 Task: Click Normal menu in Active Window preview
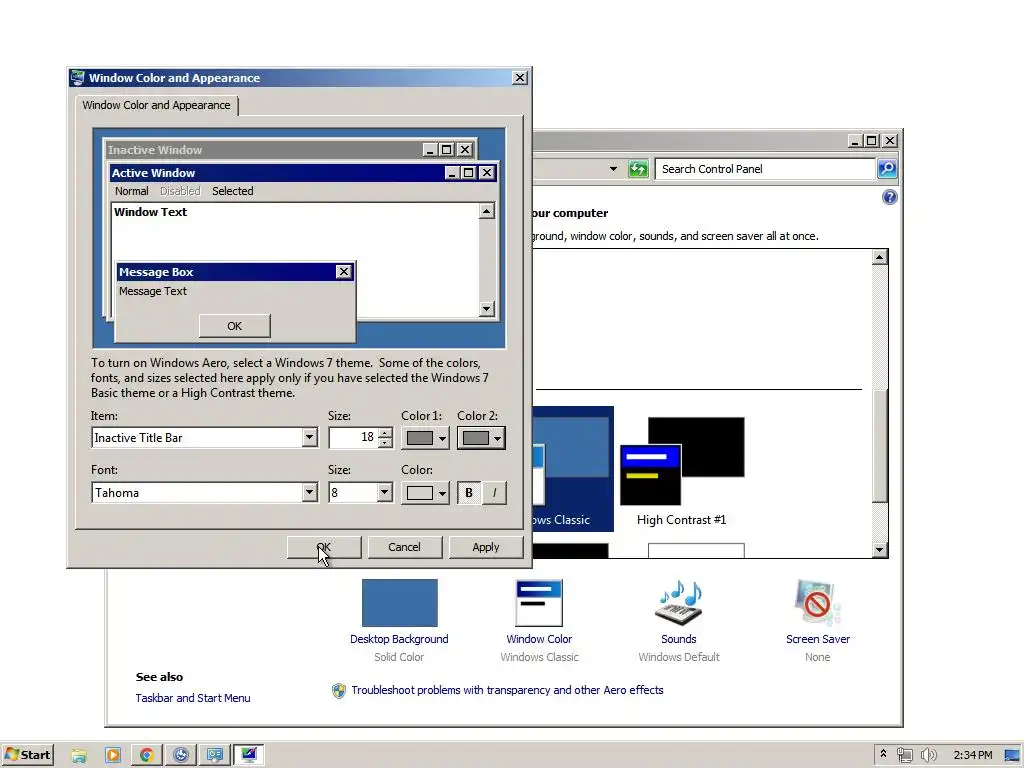pos(131,191)
